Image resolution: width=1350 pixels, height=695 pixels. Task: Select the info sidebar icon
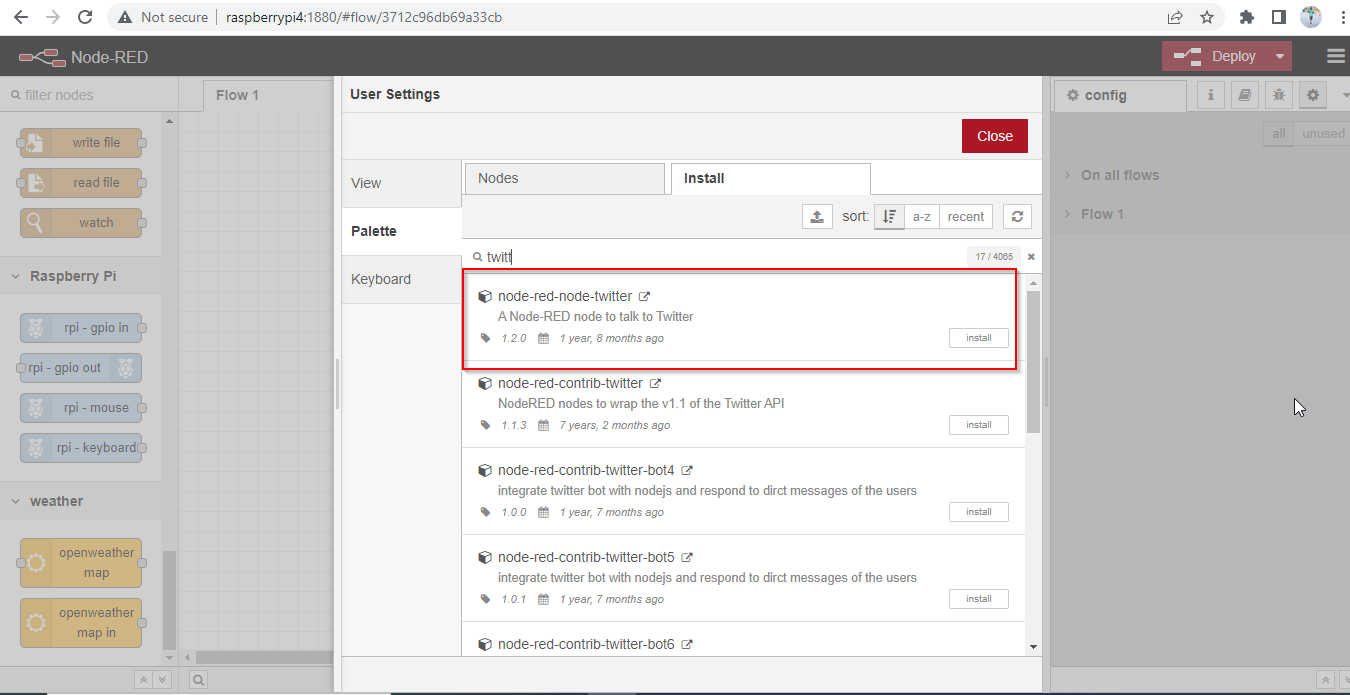click(1210, 94)
